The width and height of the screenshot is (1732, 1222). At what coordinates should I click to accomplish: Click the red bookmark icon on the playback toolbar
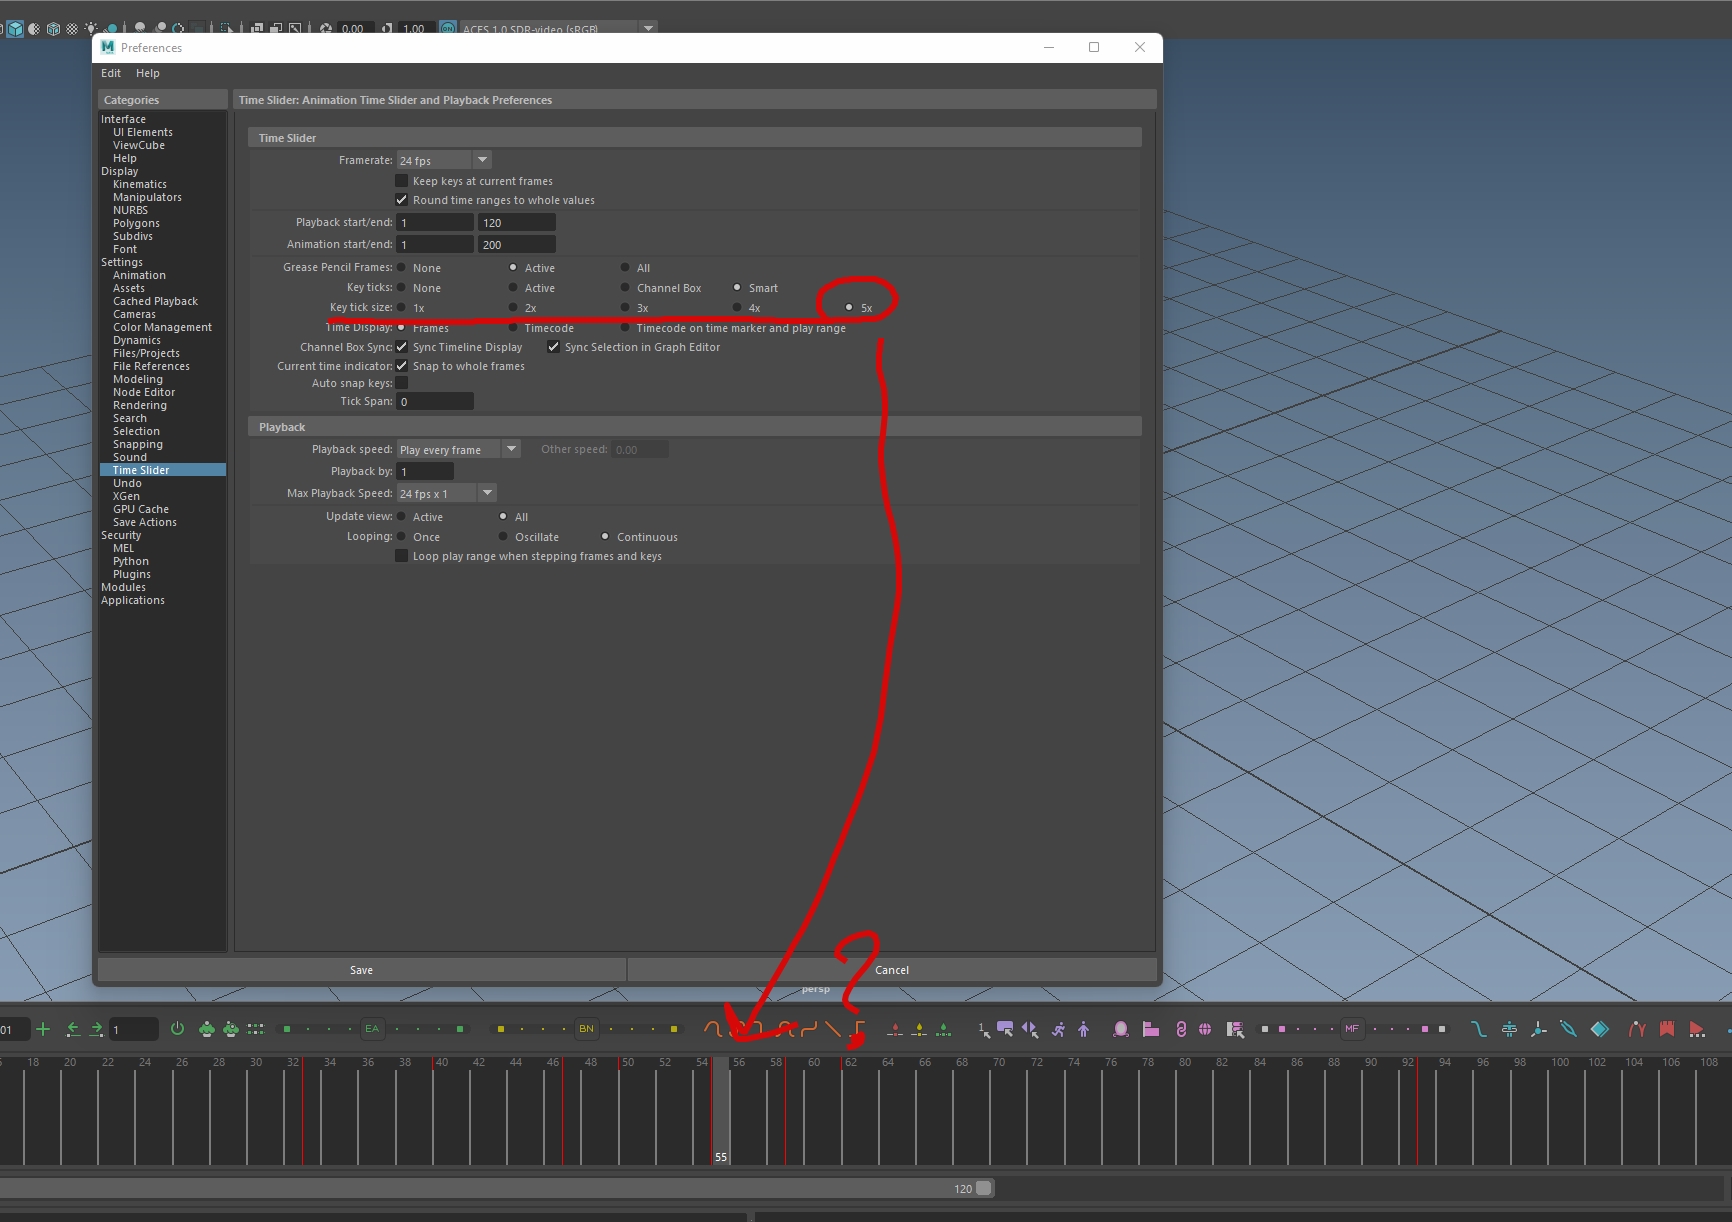(x=1668, y=1029)
